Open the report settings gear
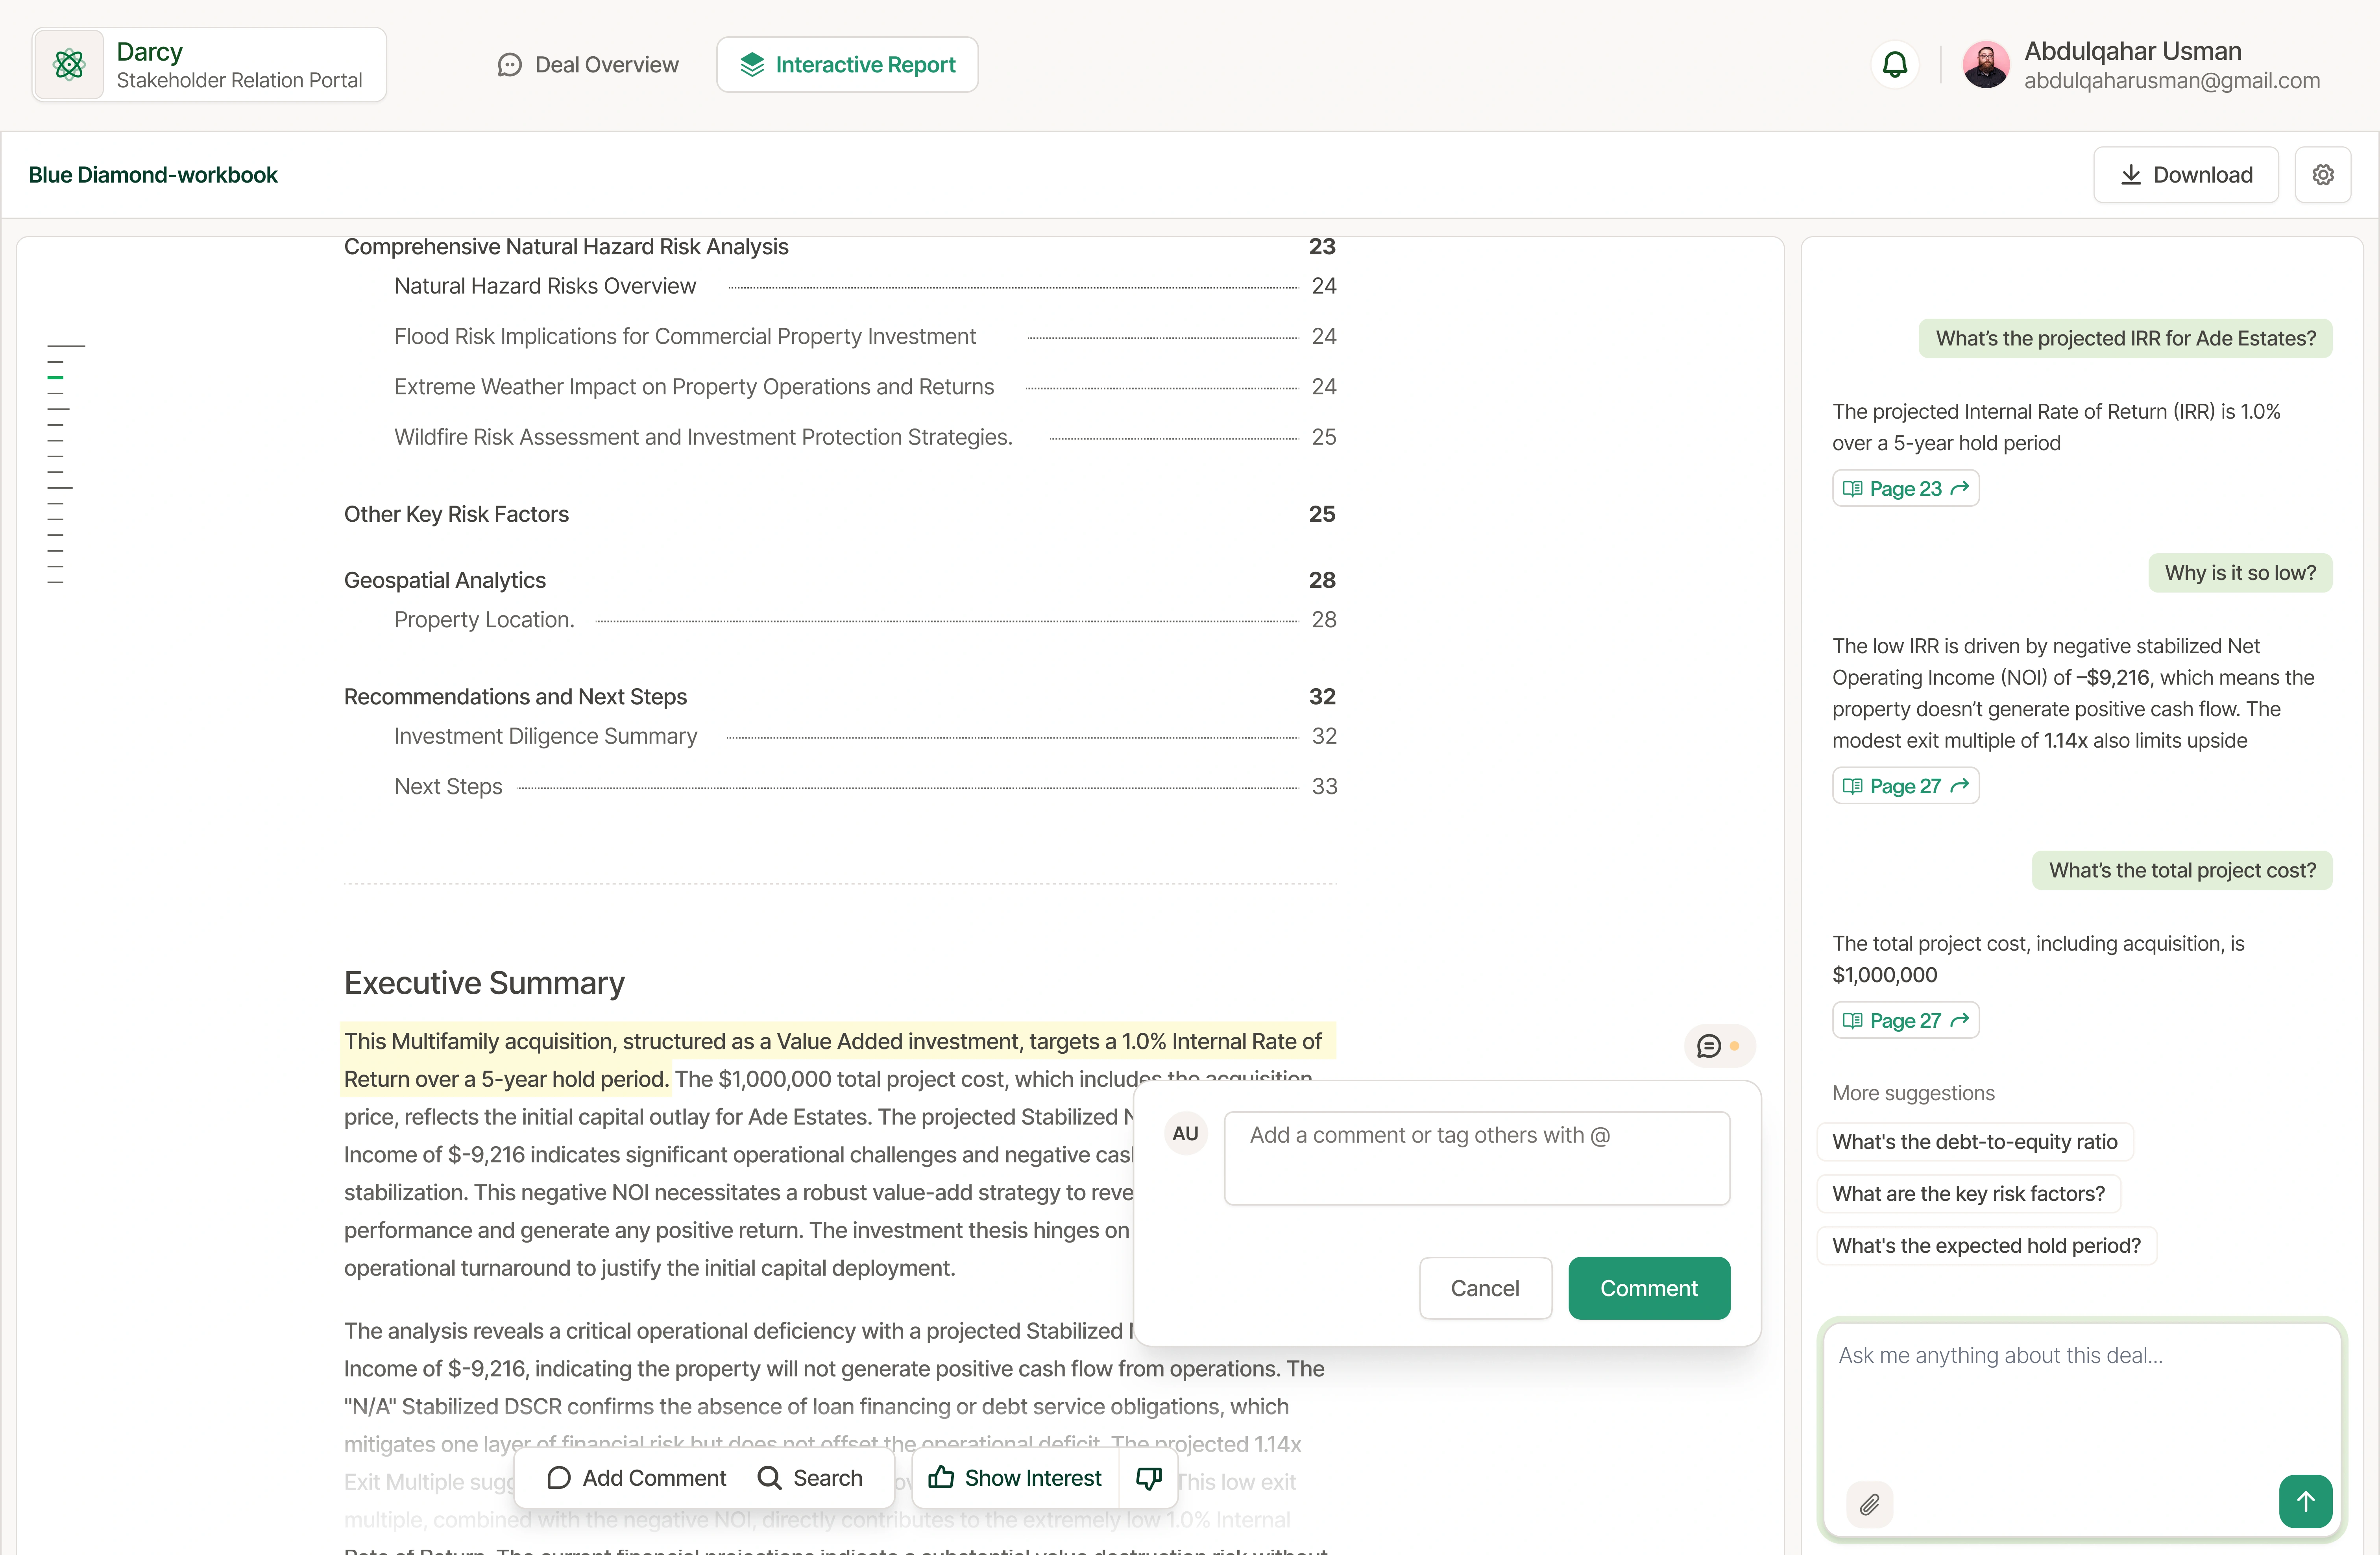 pyautogui.click(x=2323, y=175)
